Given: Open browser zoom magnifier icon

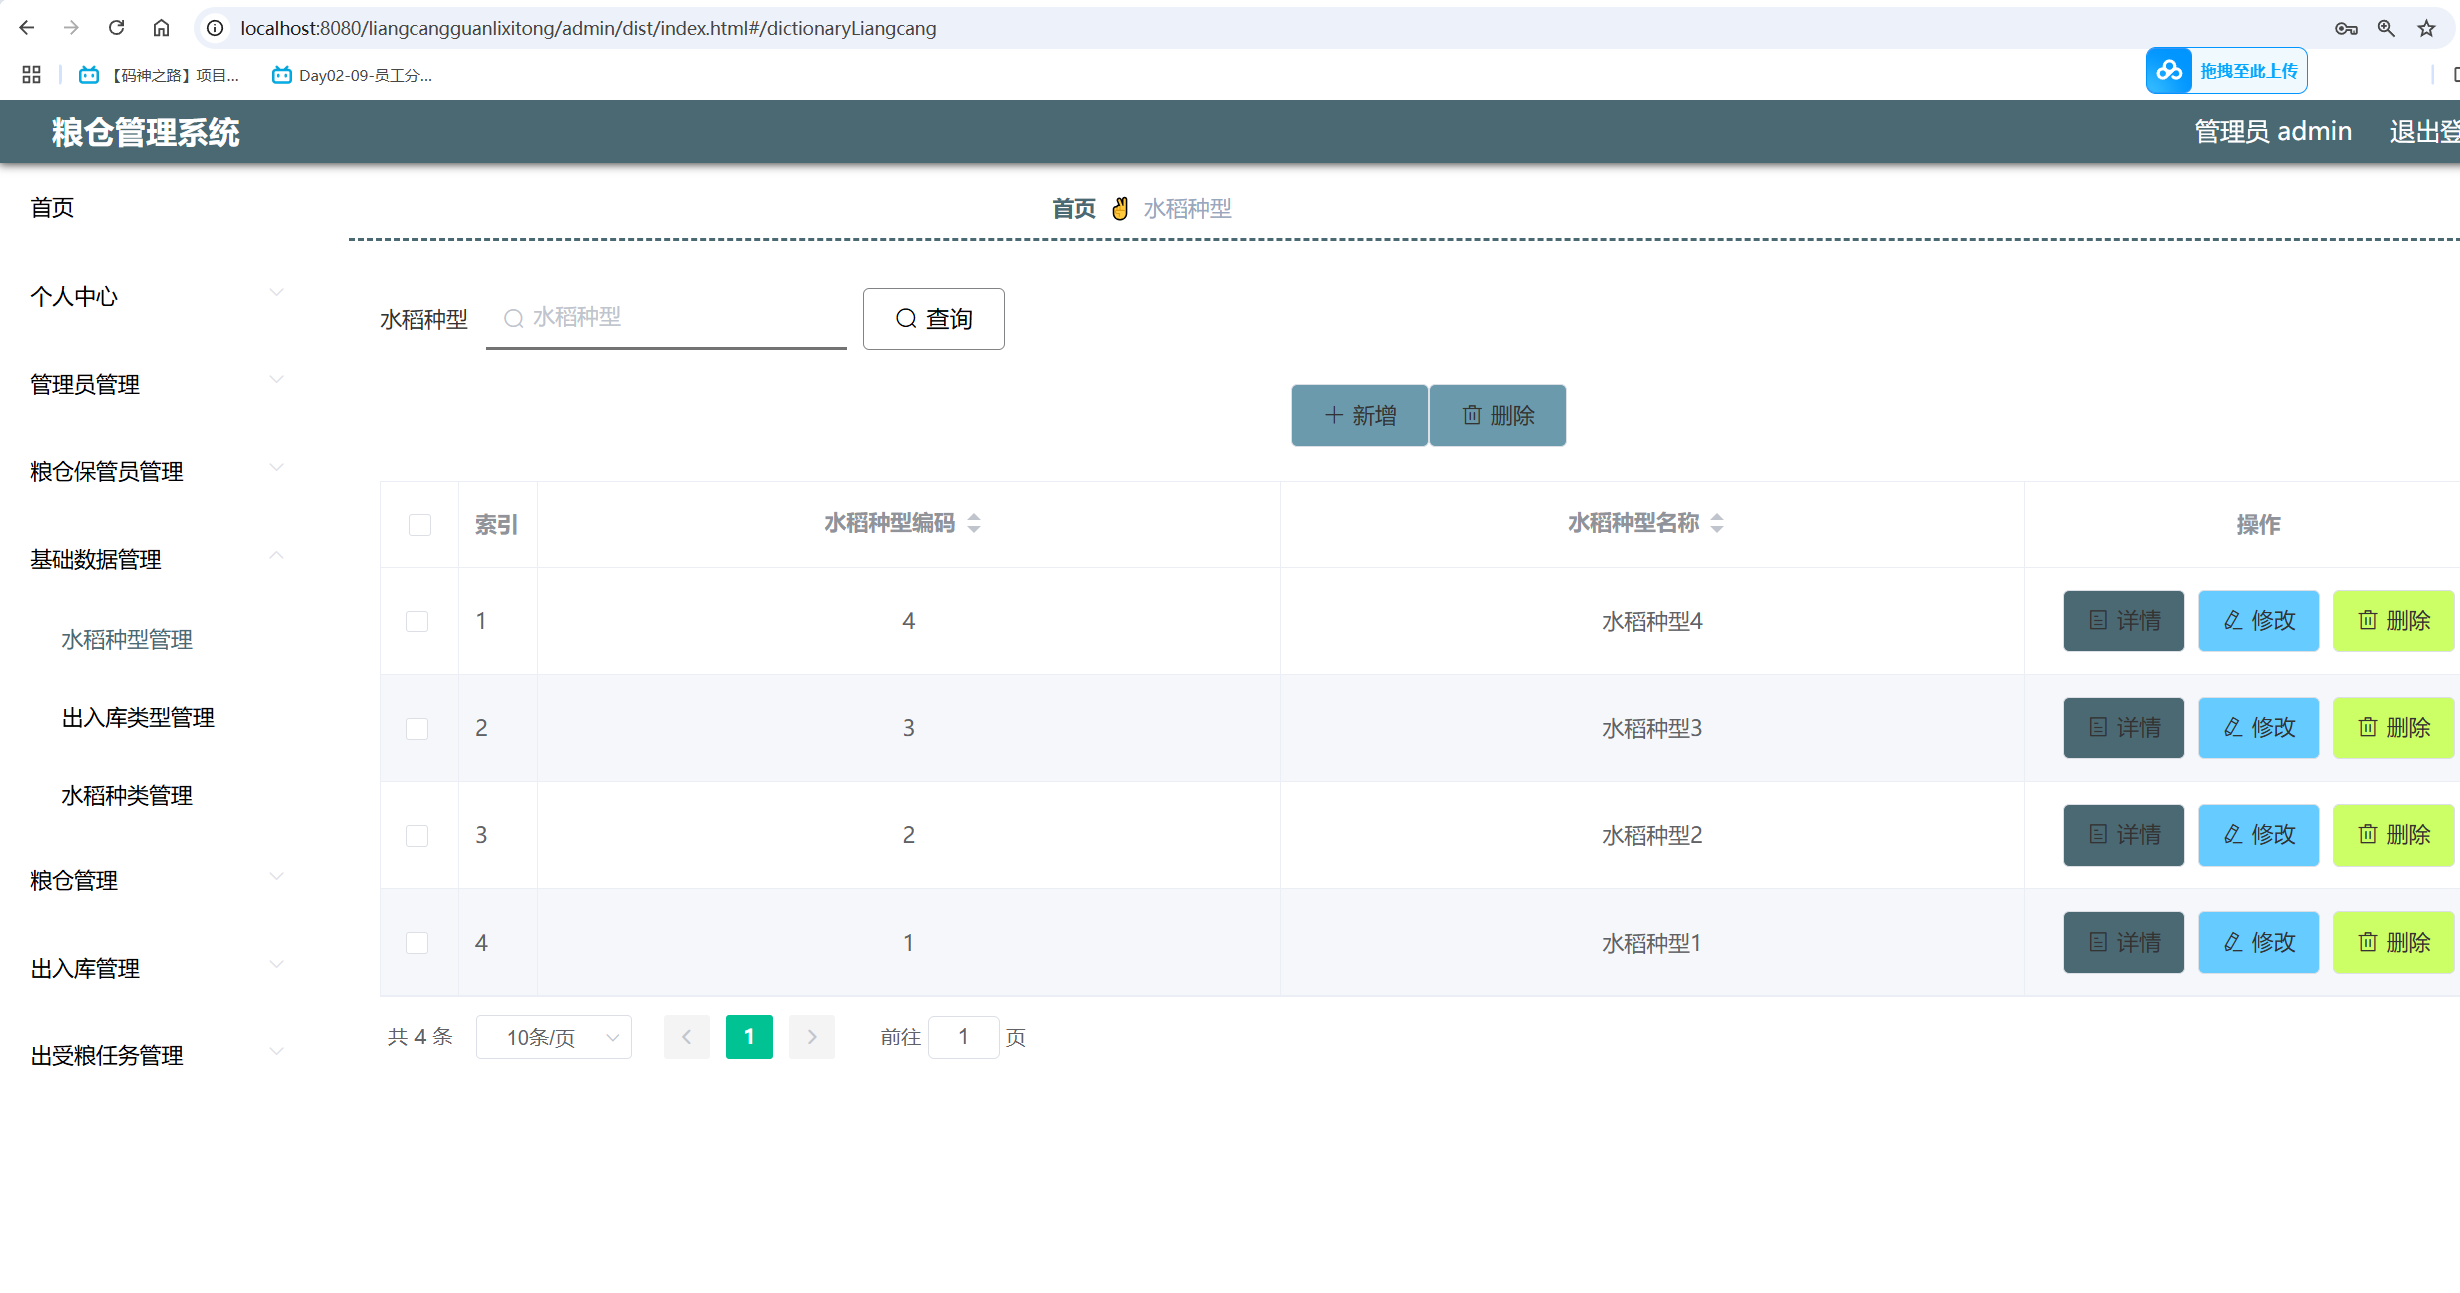Looking at the screenshot, I should pos(2386,28).
